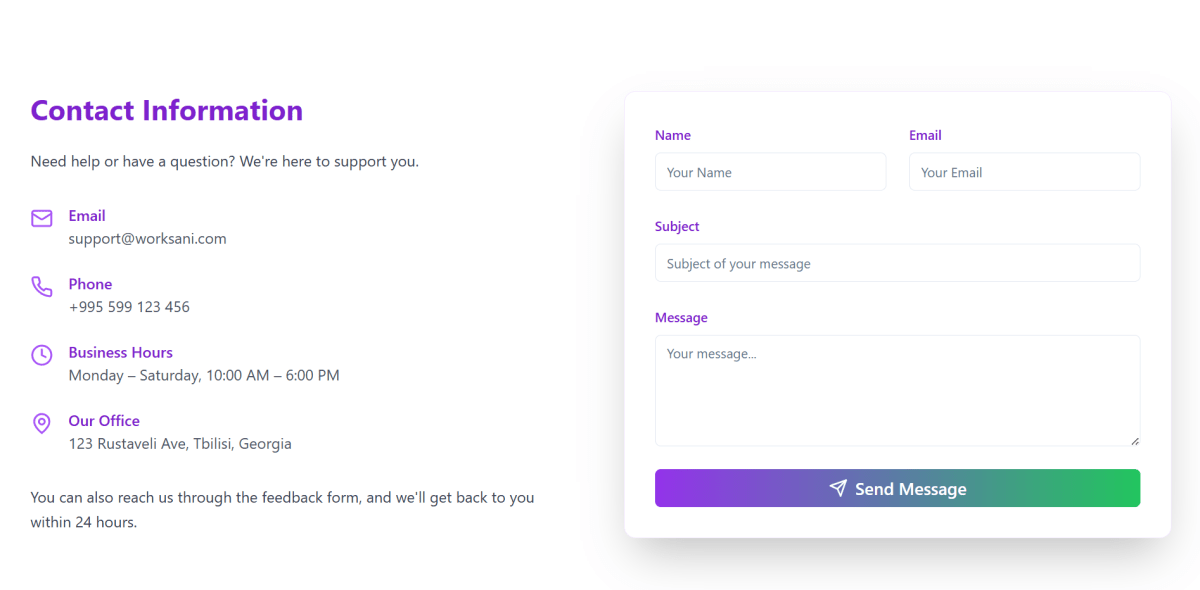This screenshot has height=590, width=1200.
Task: Click the Monday – Saturday business hours text
Action: (x=204, y=376)
